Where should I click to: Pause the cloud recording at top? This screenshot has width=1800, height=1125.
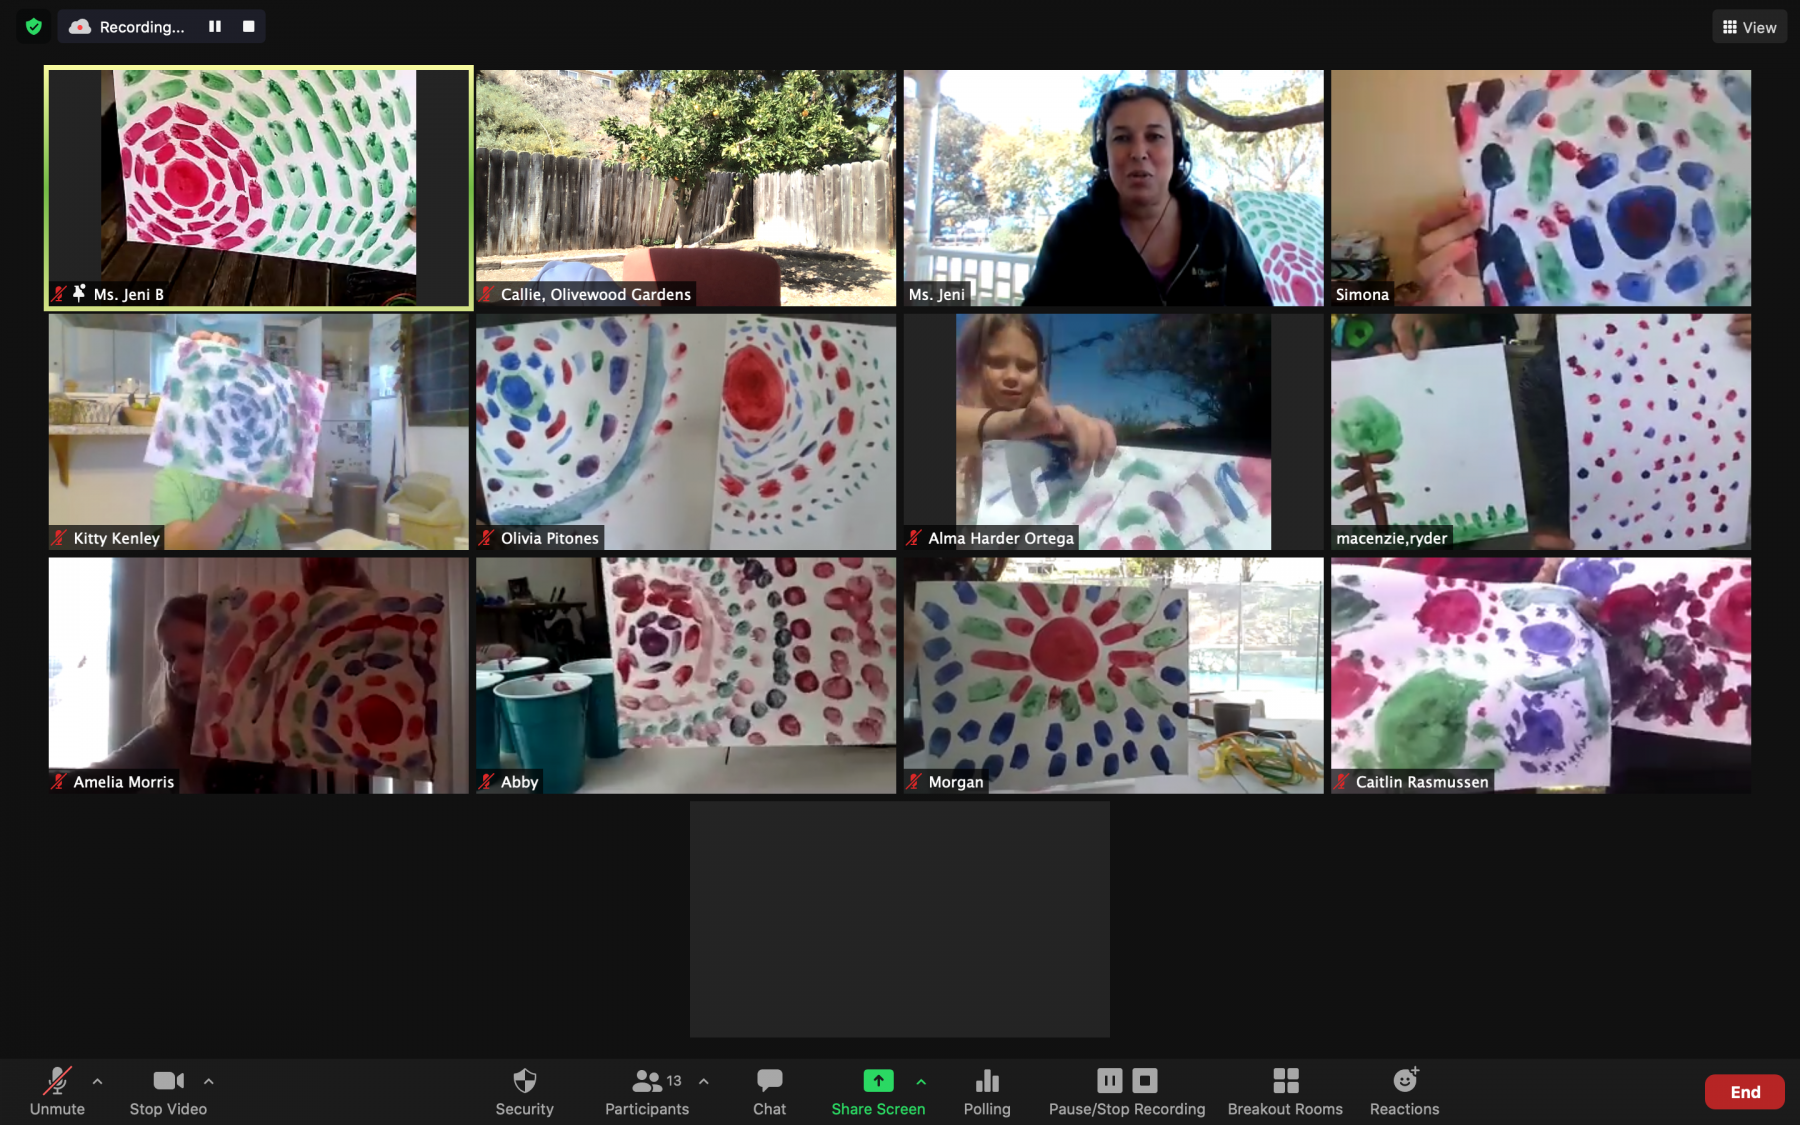(215, 27)
